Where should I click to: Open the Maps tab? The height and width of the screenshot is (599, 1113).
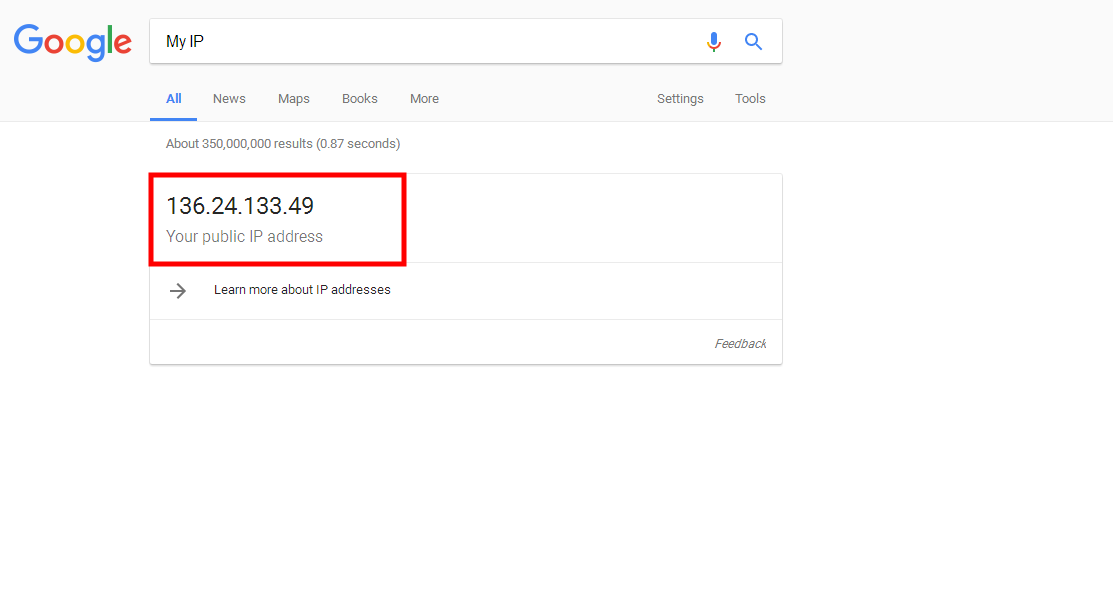tap(294, 99)
